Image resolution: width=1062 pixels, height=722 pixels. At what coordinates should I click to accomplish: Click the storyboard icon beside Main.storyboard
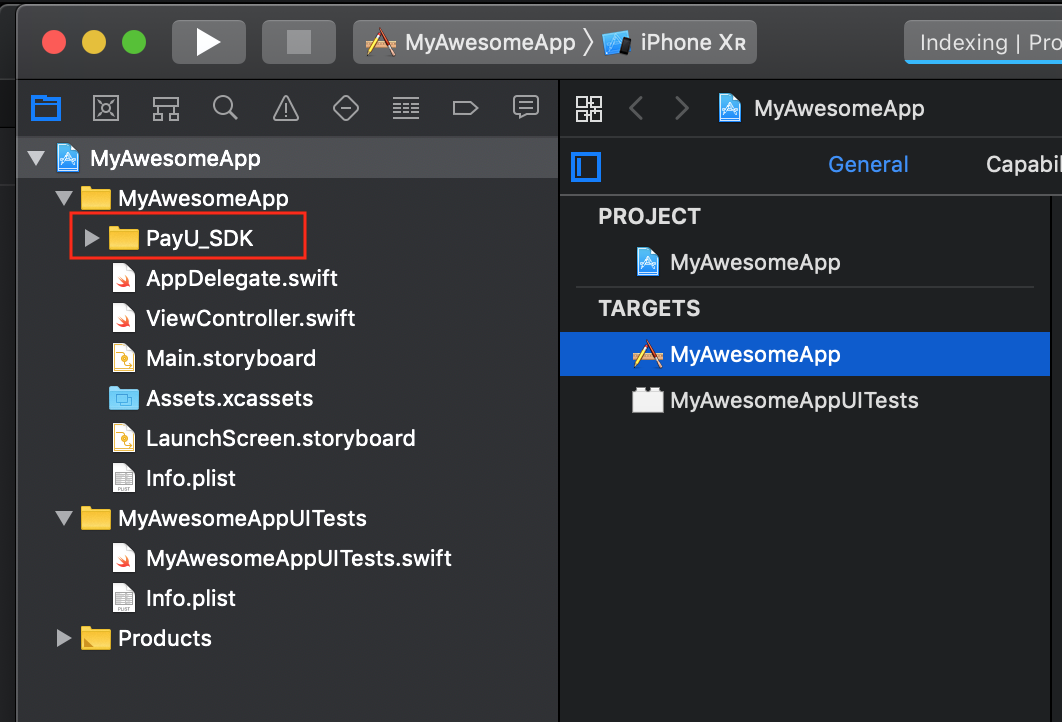click(123, 358)
